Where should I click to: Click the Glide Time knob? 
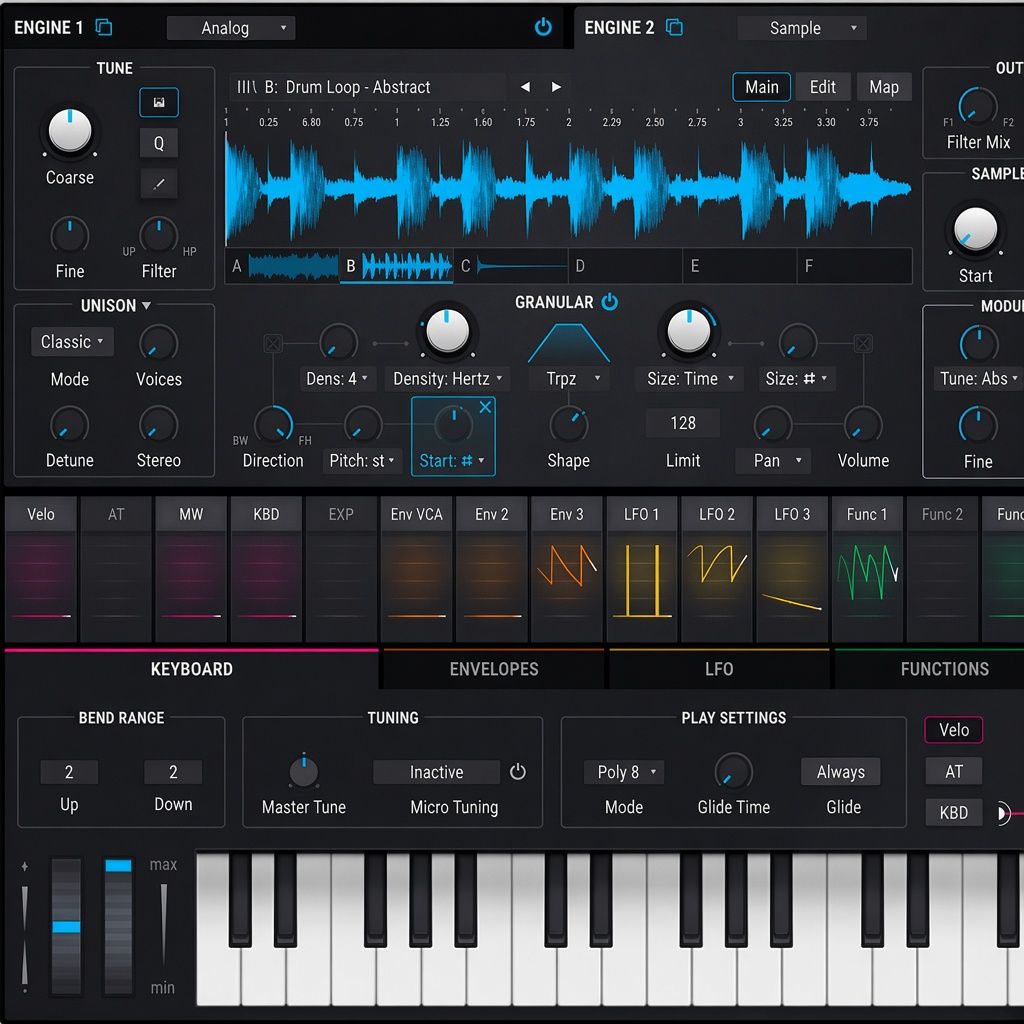733,771
